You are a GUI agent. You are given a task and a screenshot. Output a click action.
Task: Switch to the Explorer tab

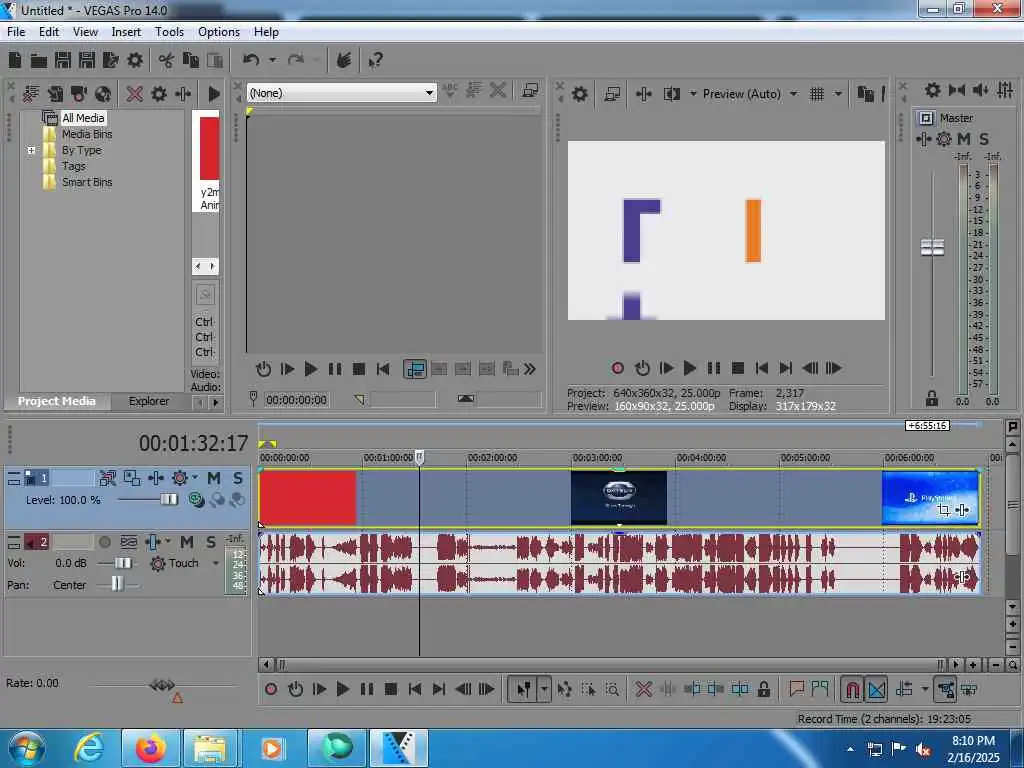click(148, 401)
